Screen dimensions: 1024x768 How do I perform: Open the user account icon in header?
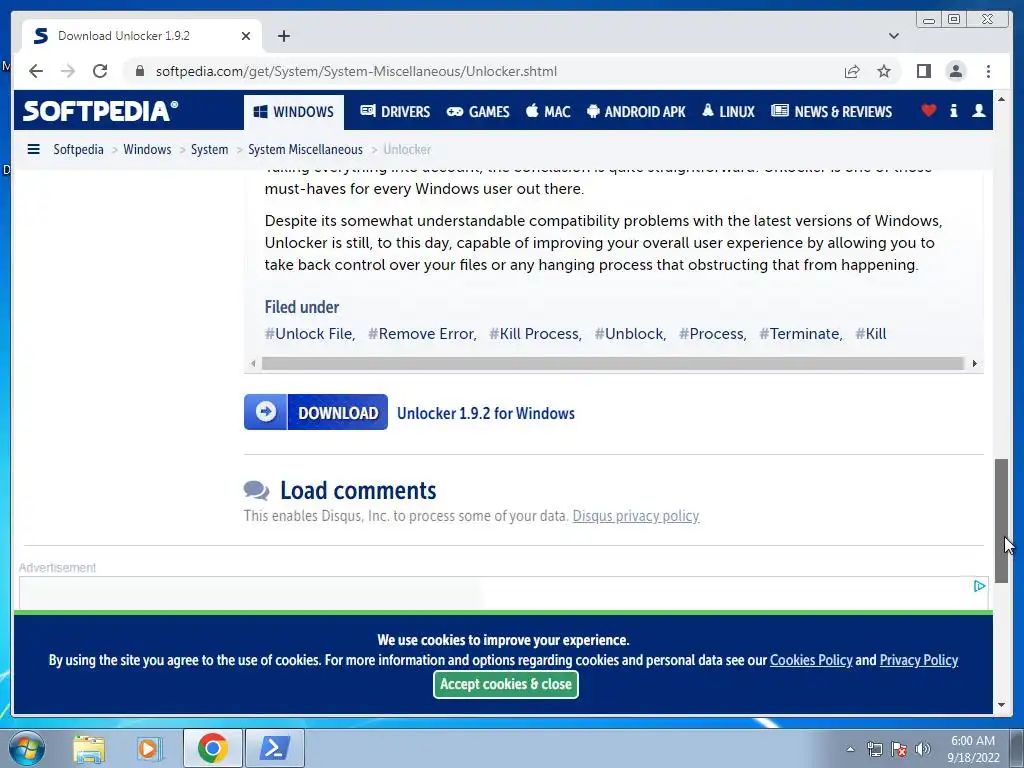tap(978, 111)
